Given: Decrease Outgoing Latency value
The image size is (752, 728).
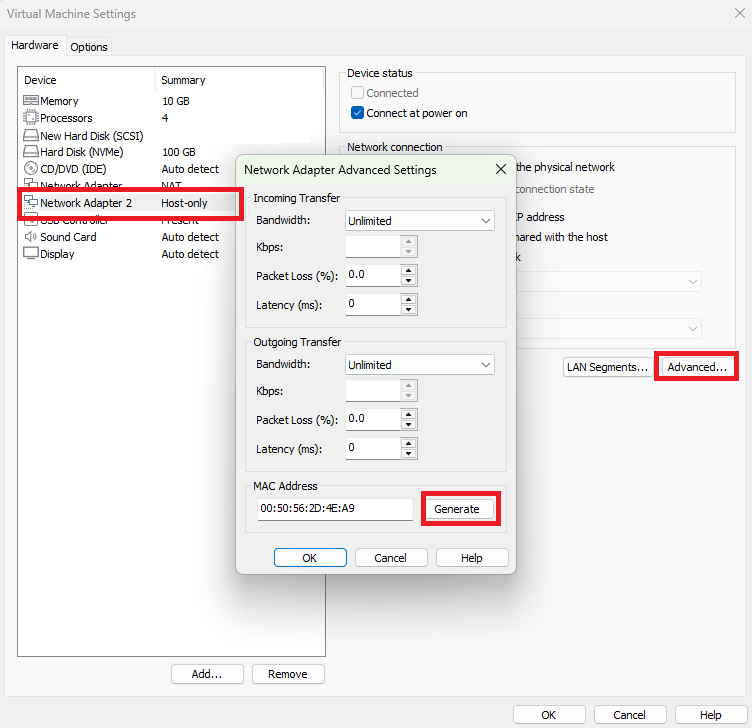Looking at the screenshot, I should click(x=409, y=454).
